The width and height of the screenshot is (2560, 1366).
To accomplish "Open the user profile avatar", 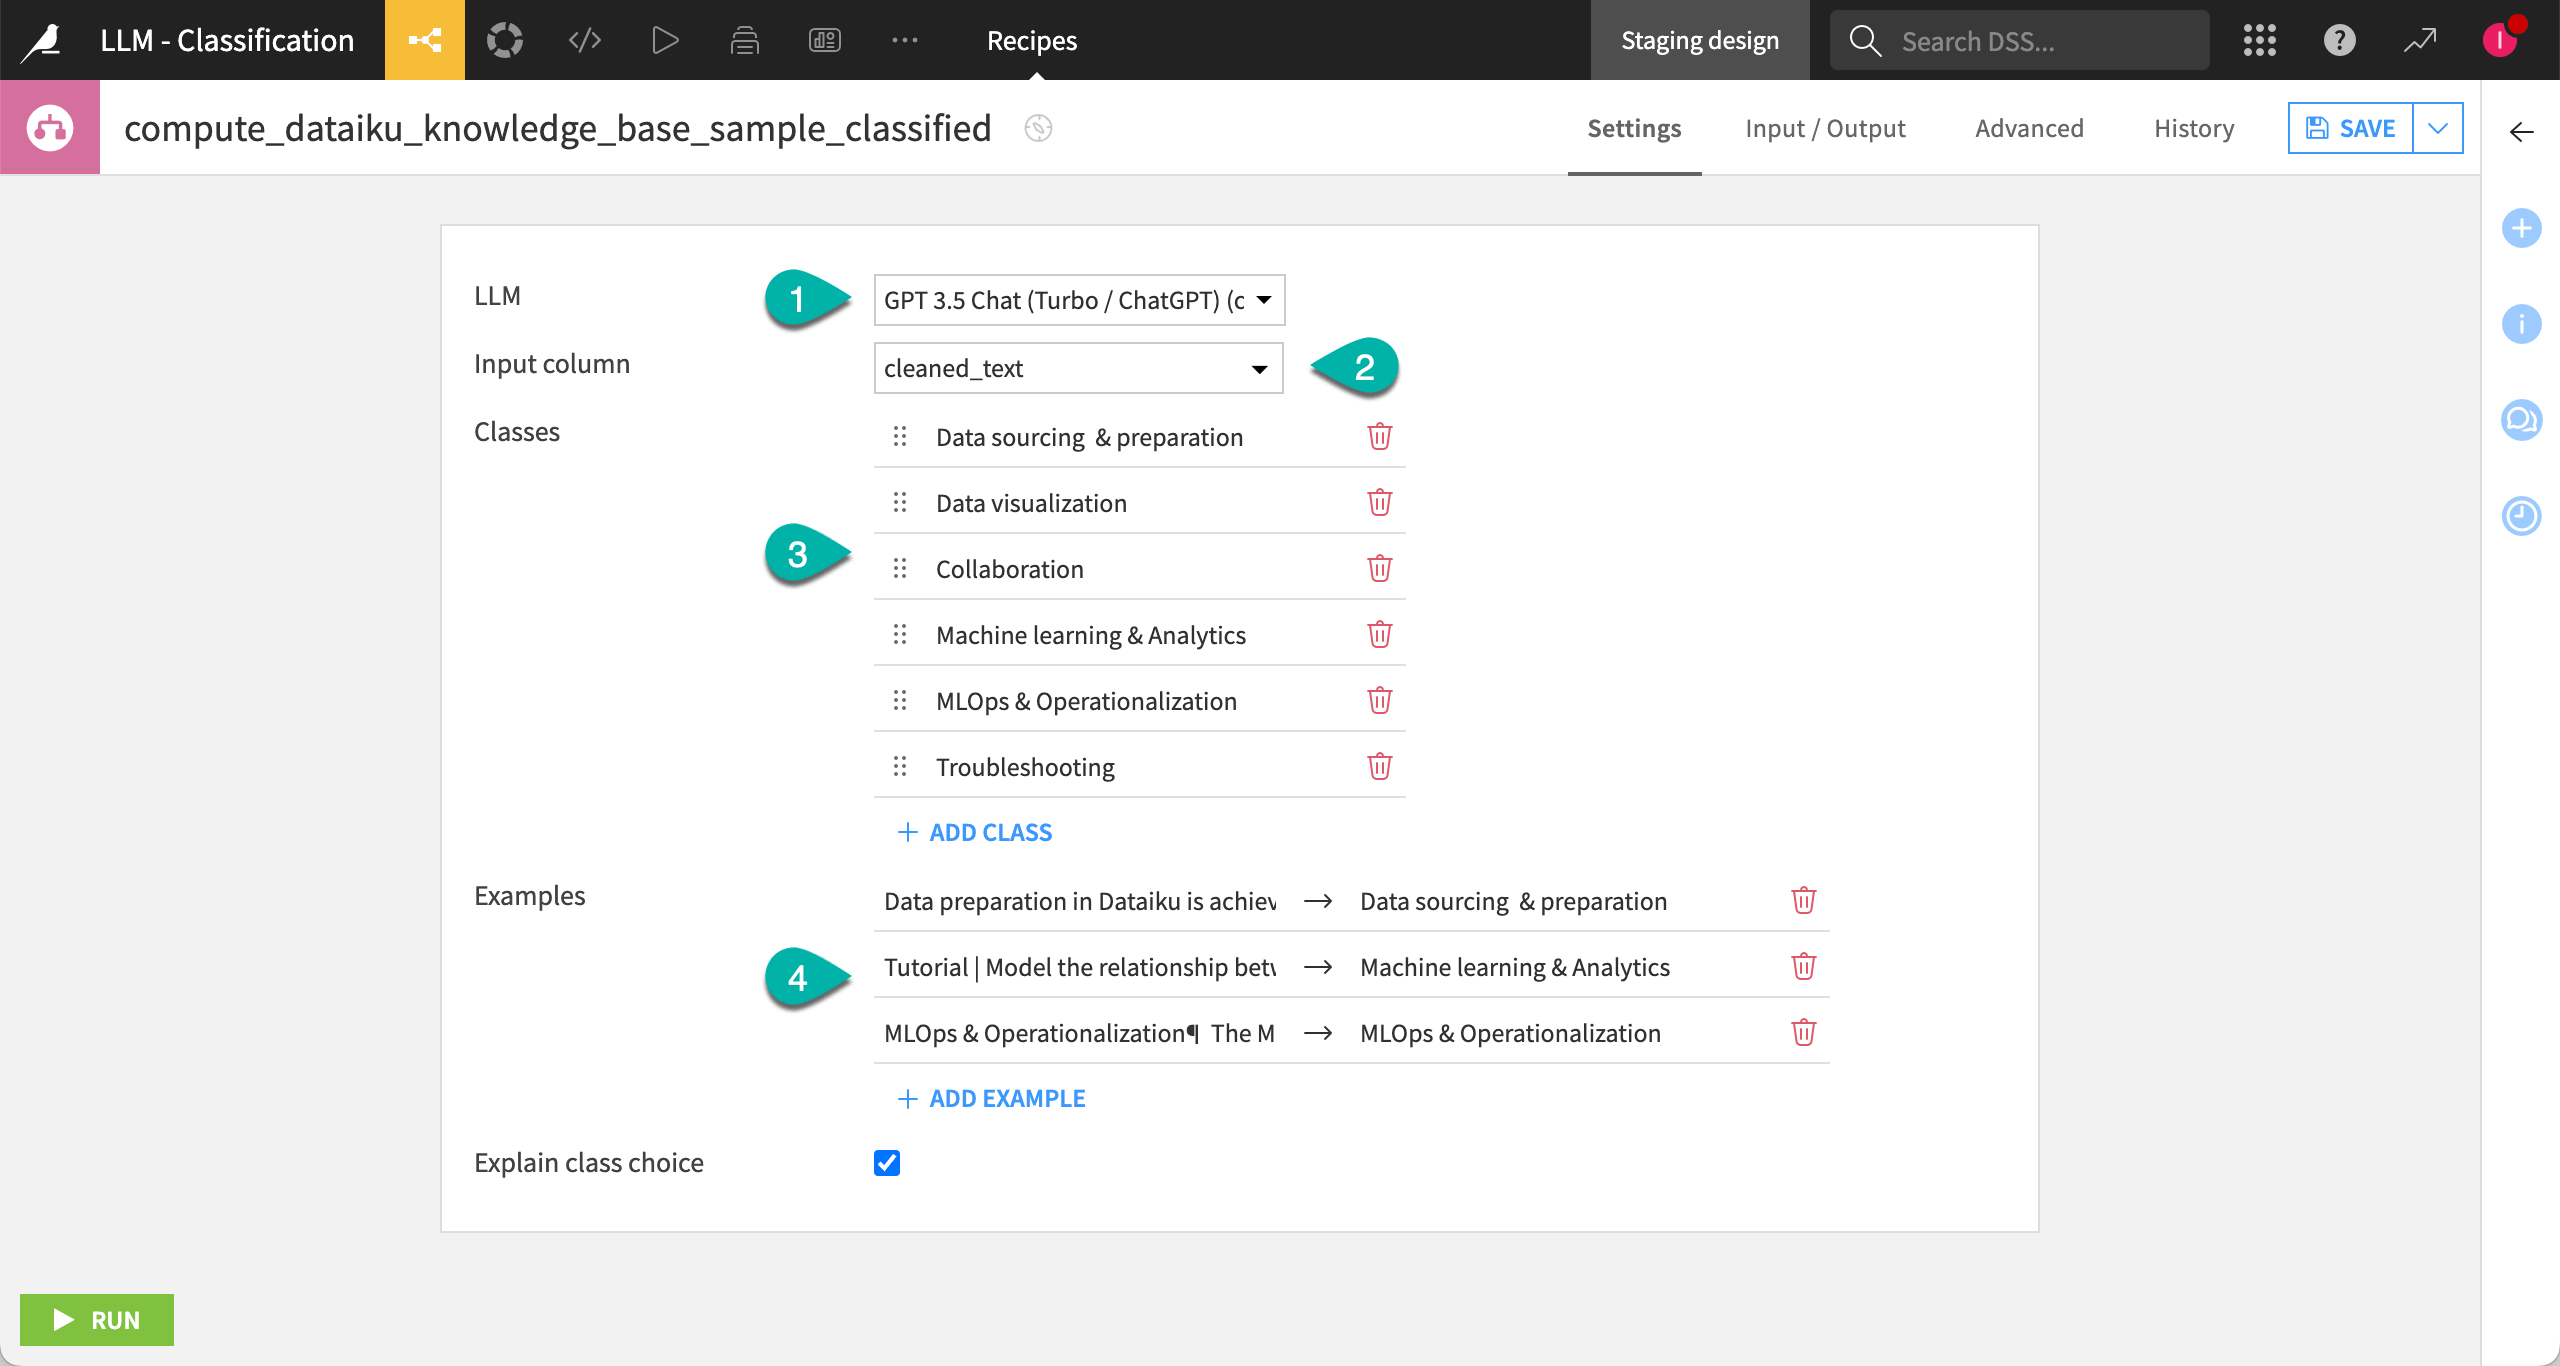I will click(x=2500, y=40).
